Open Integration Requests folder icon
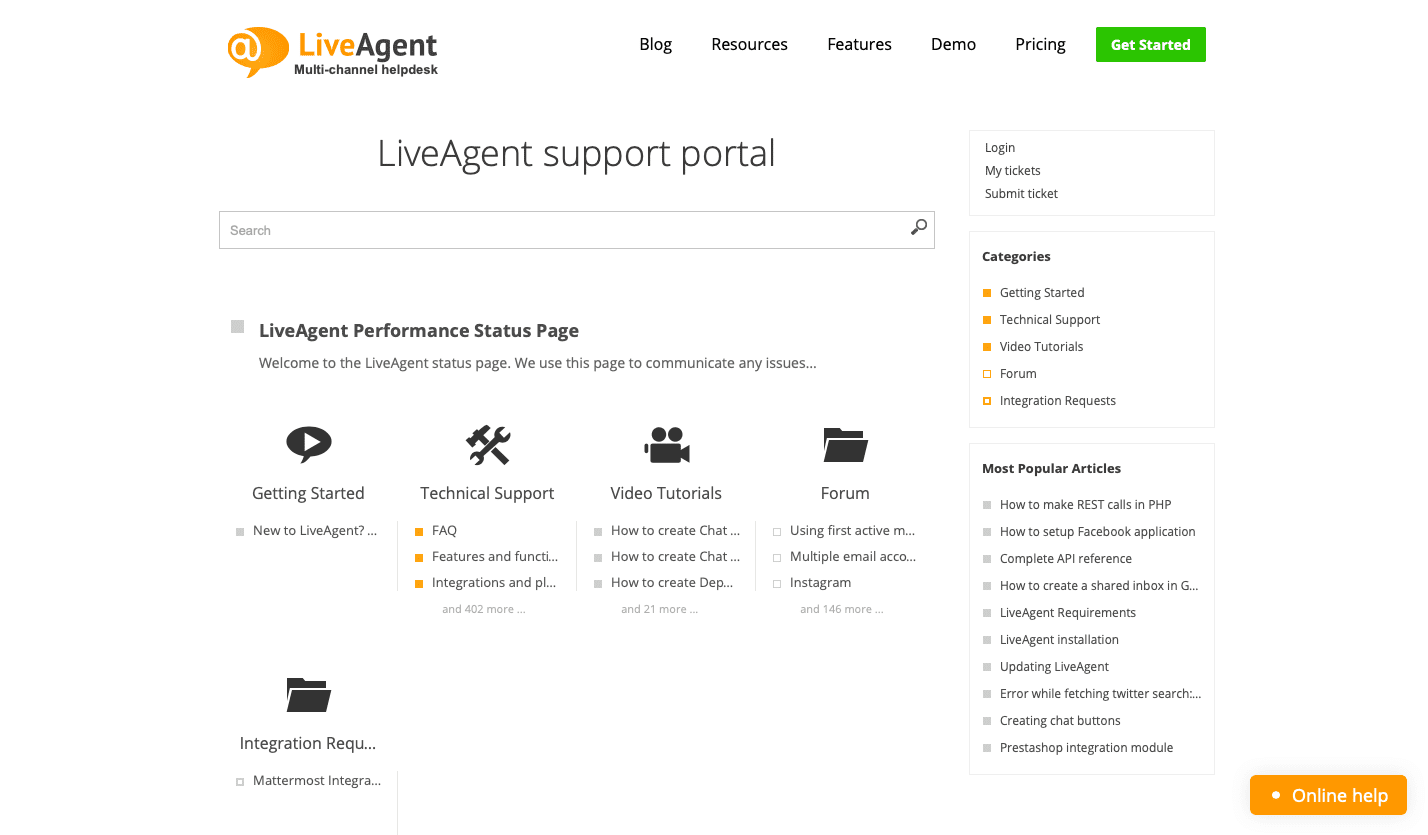Screen dimensions: 1428x835 click(308, 694)
